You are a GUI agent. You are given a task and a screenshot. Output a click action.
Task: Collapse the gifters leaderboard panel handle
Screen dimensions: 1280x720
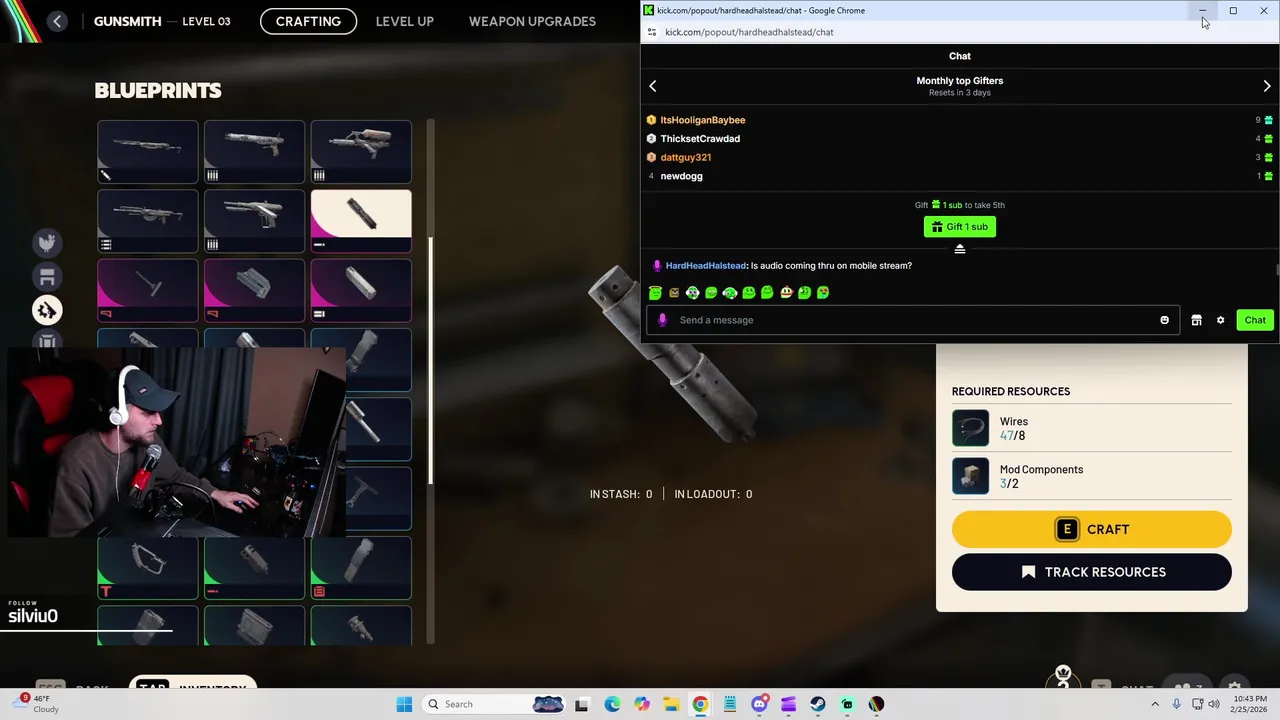(960, 249)
